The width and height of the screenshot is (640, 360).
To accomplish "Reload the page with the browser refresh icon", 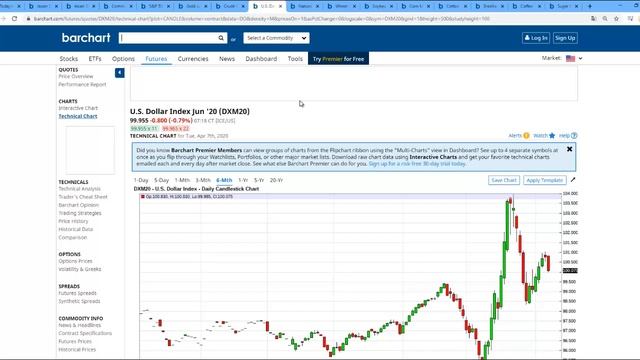I will 14,19.
